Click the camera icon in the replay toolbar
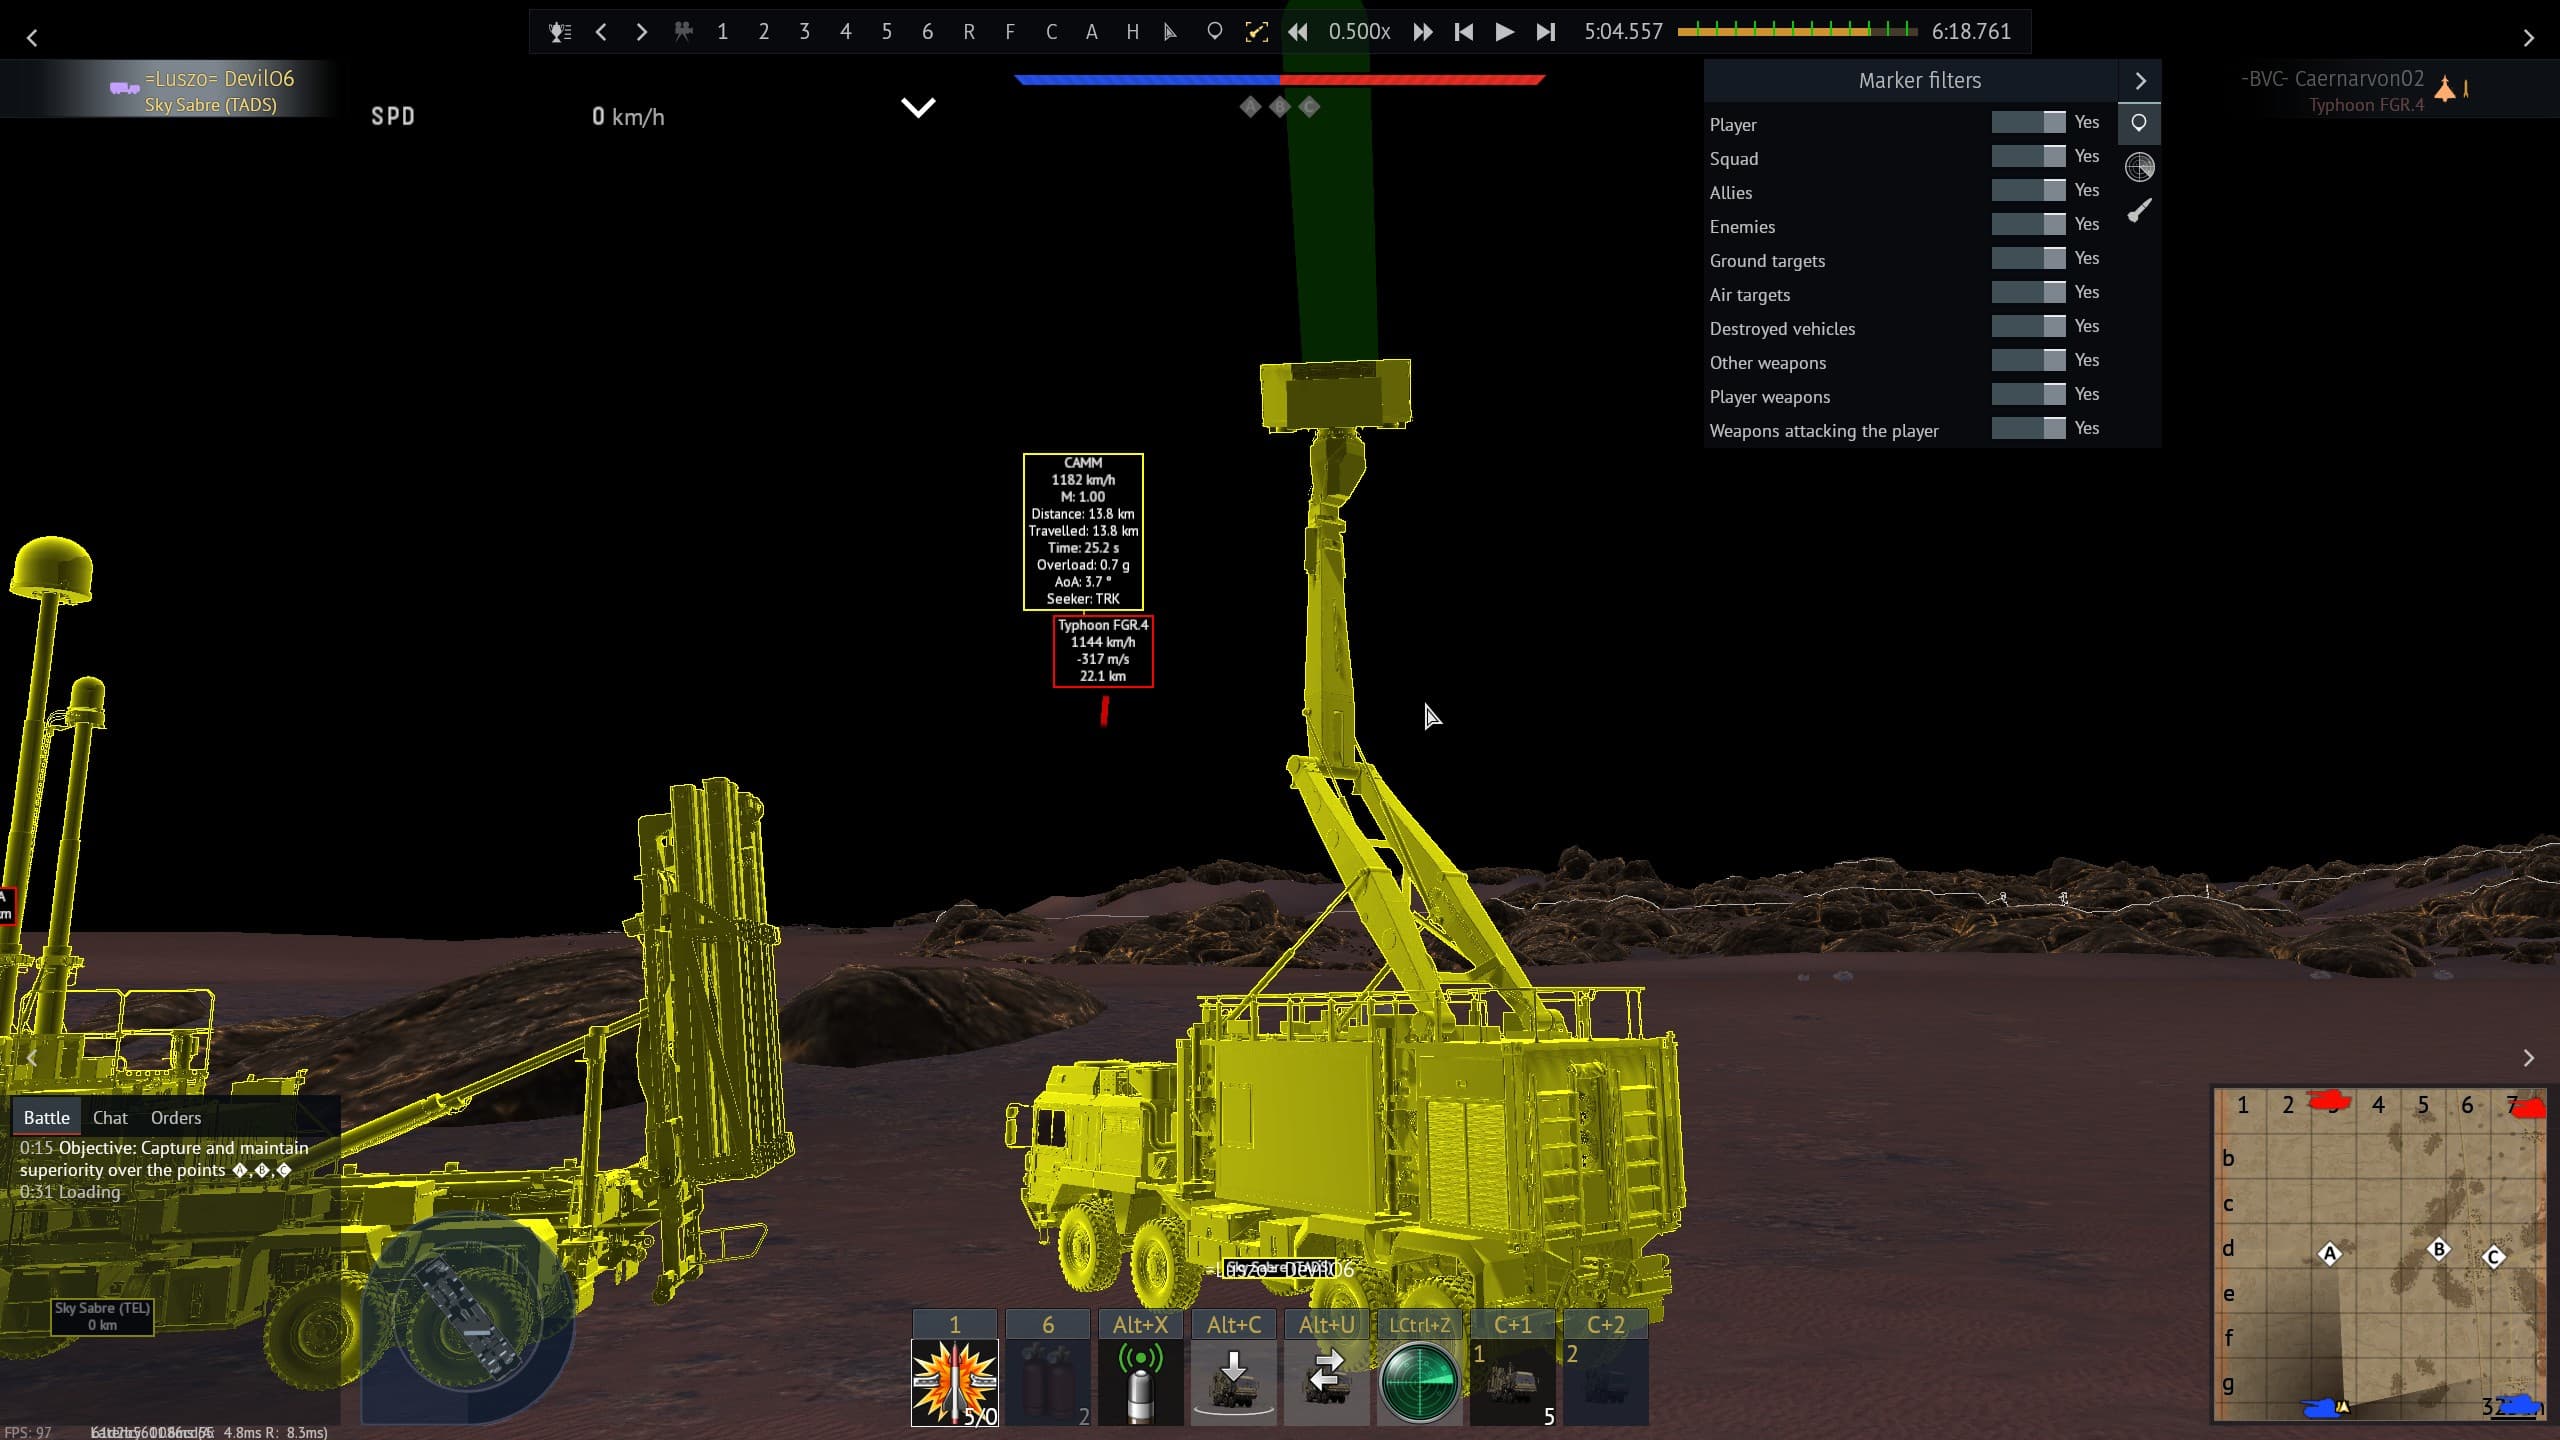This screenshot has width=2560, height=1440. click(x=683, y=32)
